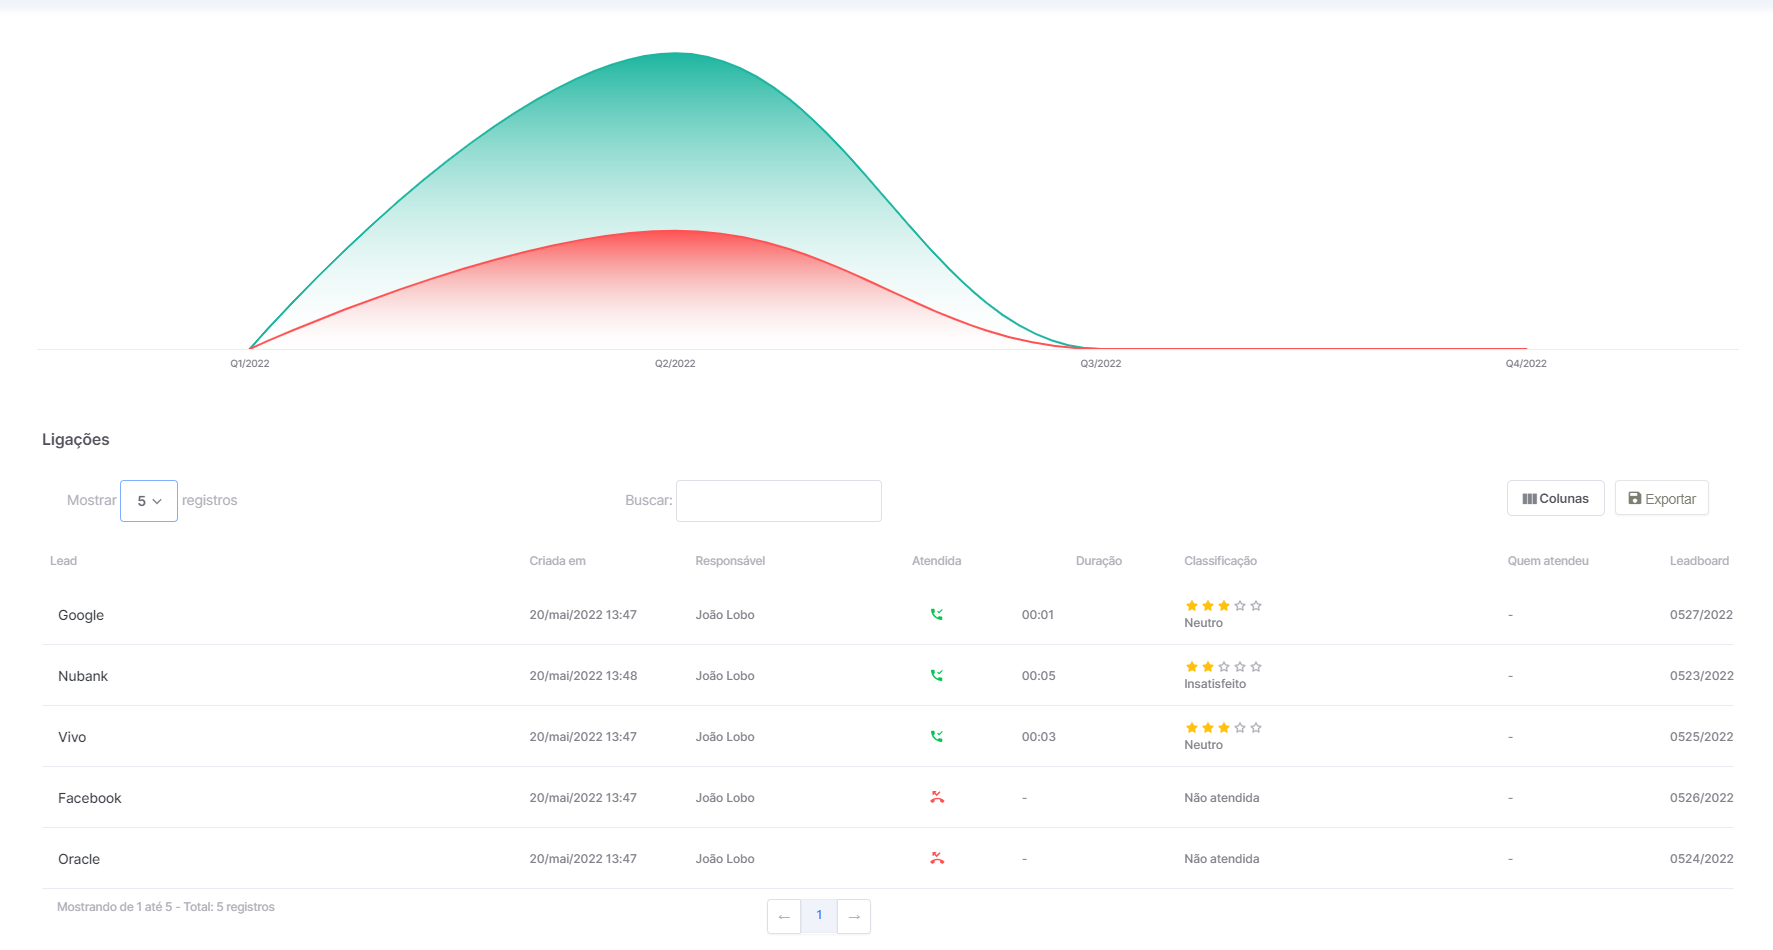Go to the next page arrow
This screenshot has width=1773, height=950.
click(x=854, y=917)
